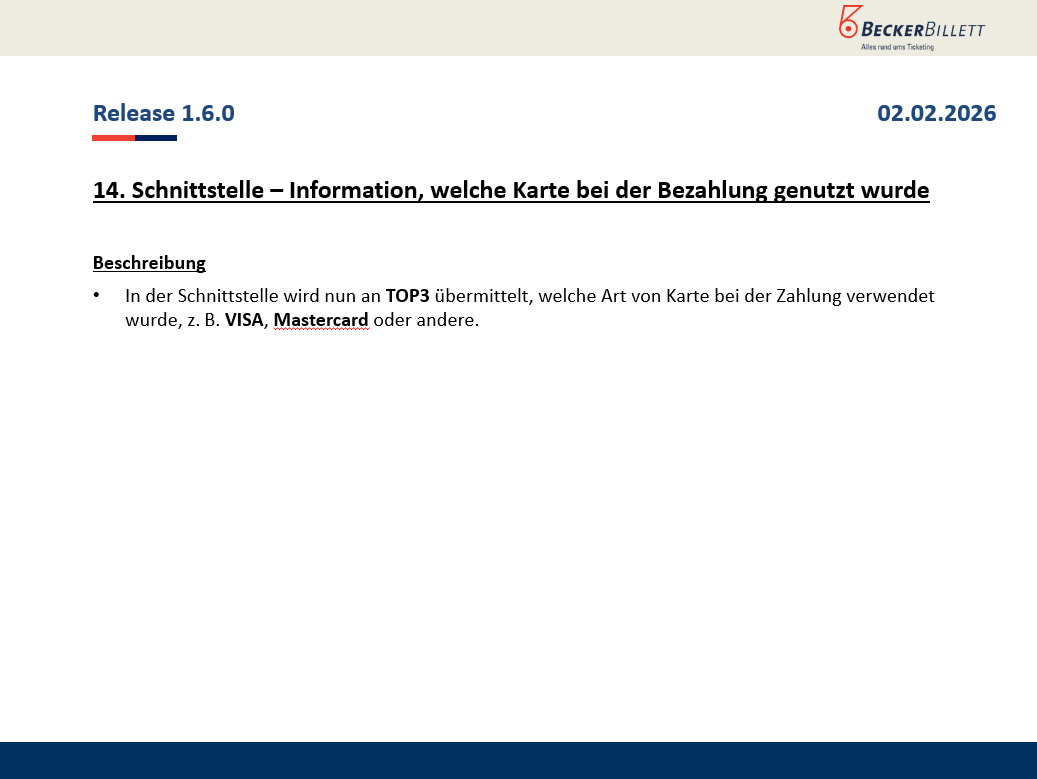Click the words "oder andere" ending the bullet
Screen dimensions: 1037x779
point(426,321)
